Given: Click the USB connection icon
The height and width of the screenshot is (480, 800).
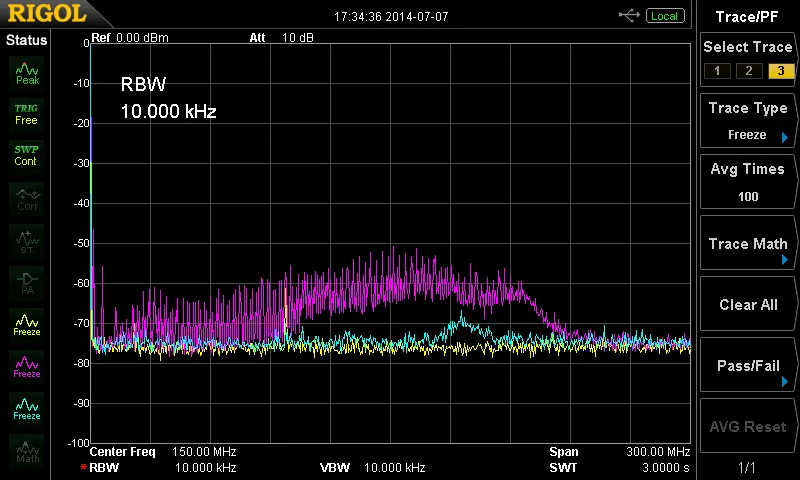Looking at the screenshot, I should click(629, 16).
